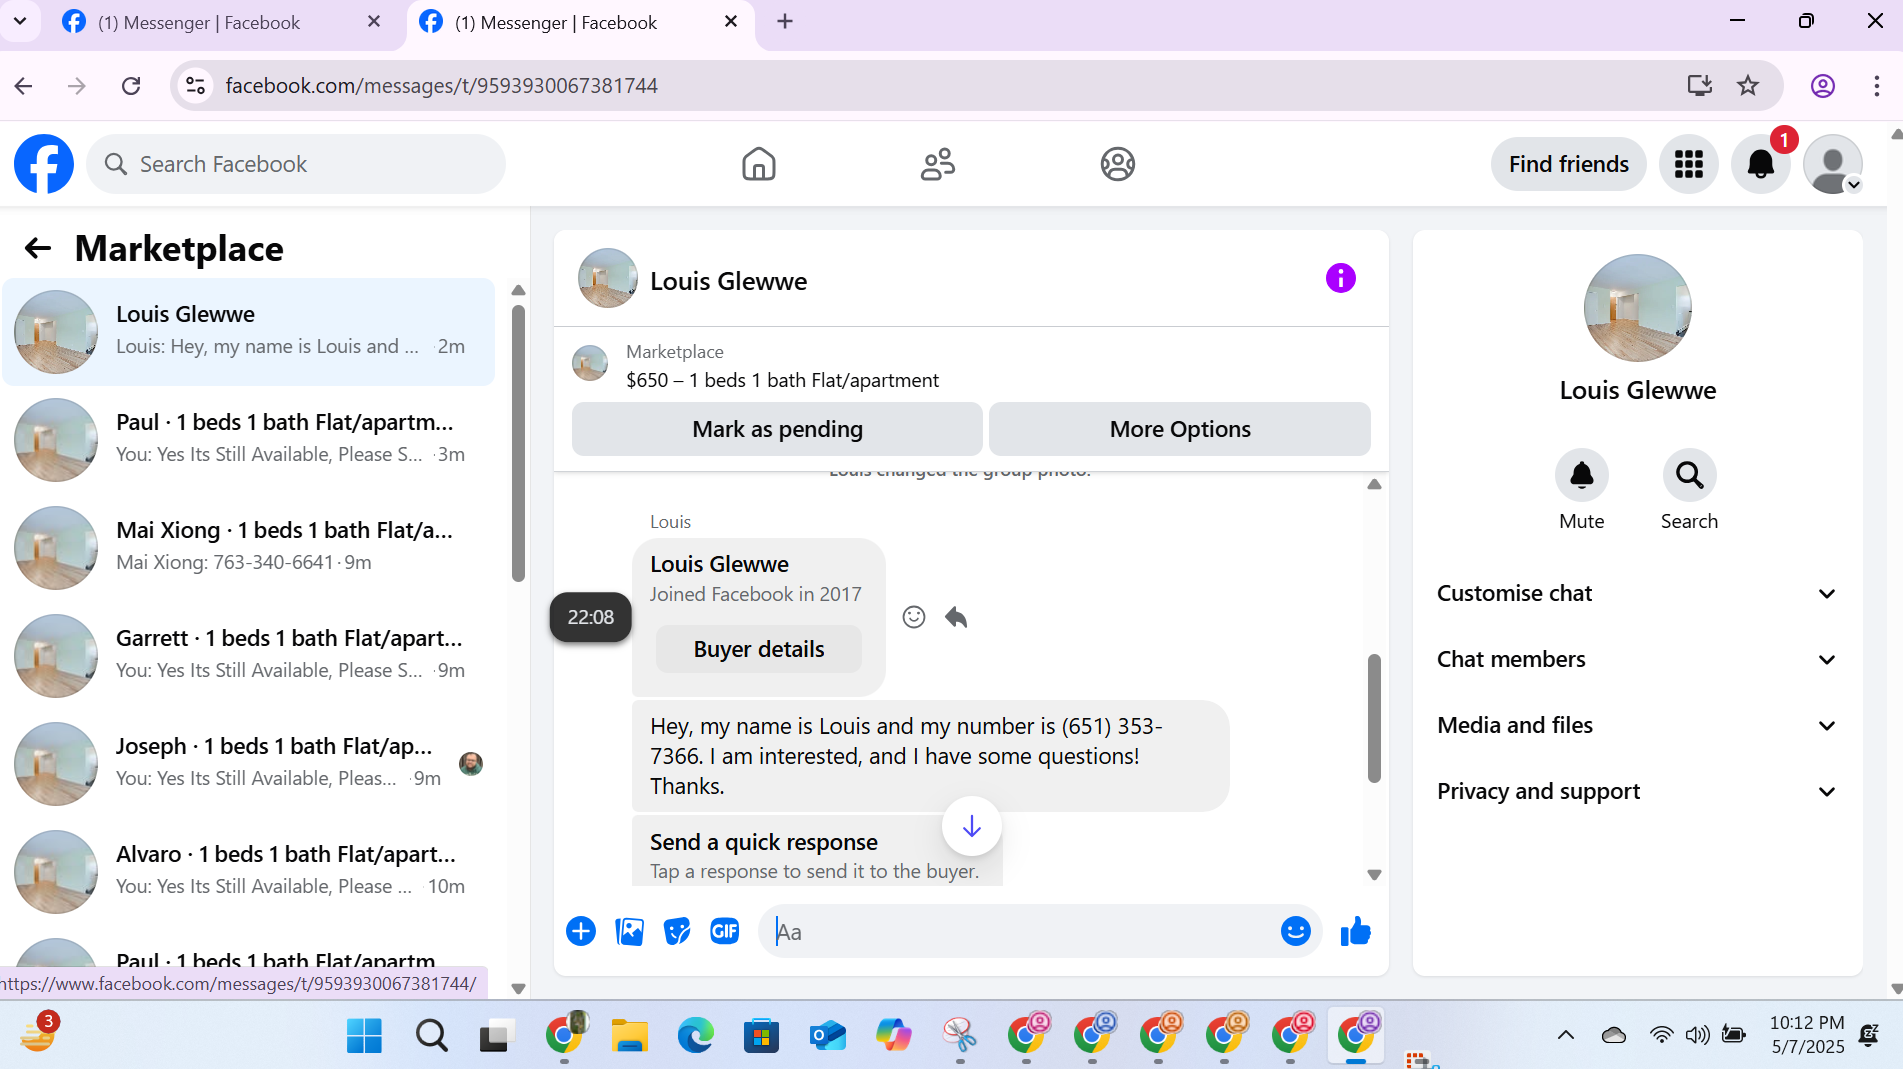Go back from Marketplace using the arrow
This screenshot has width=1903, height=1069.
tap(38, 248)
